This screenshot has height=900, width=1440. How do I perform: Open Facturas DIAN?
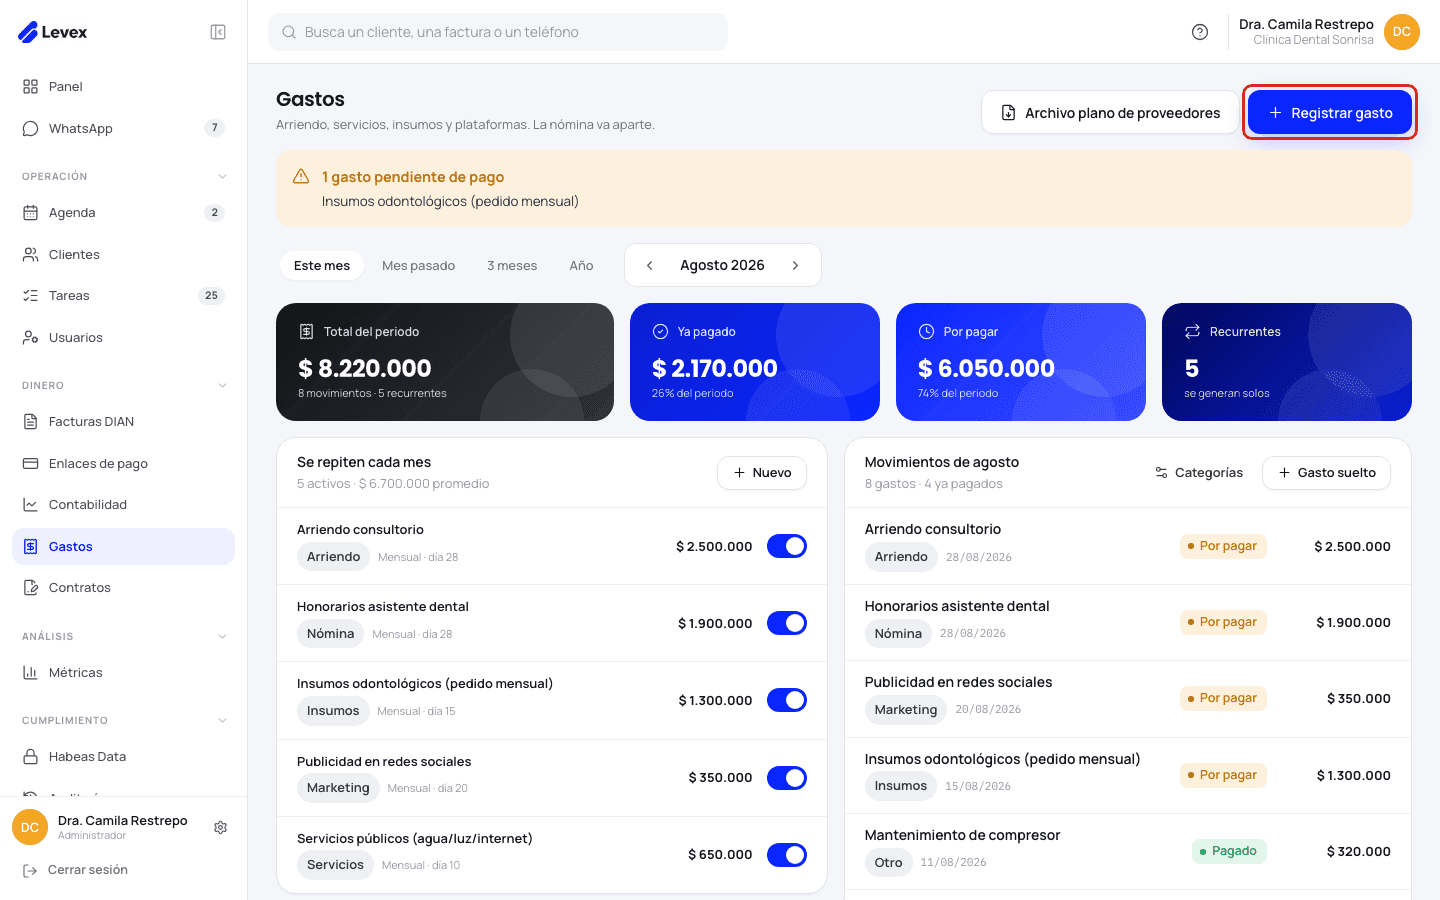123,422
